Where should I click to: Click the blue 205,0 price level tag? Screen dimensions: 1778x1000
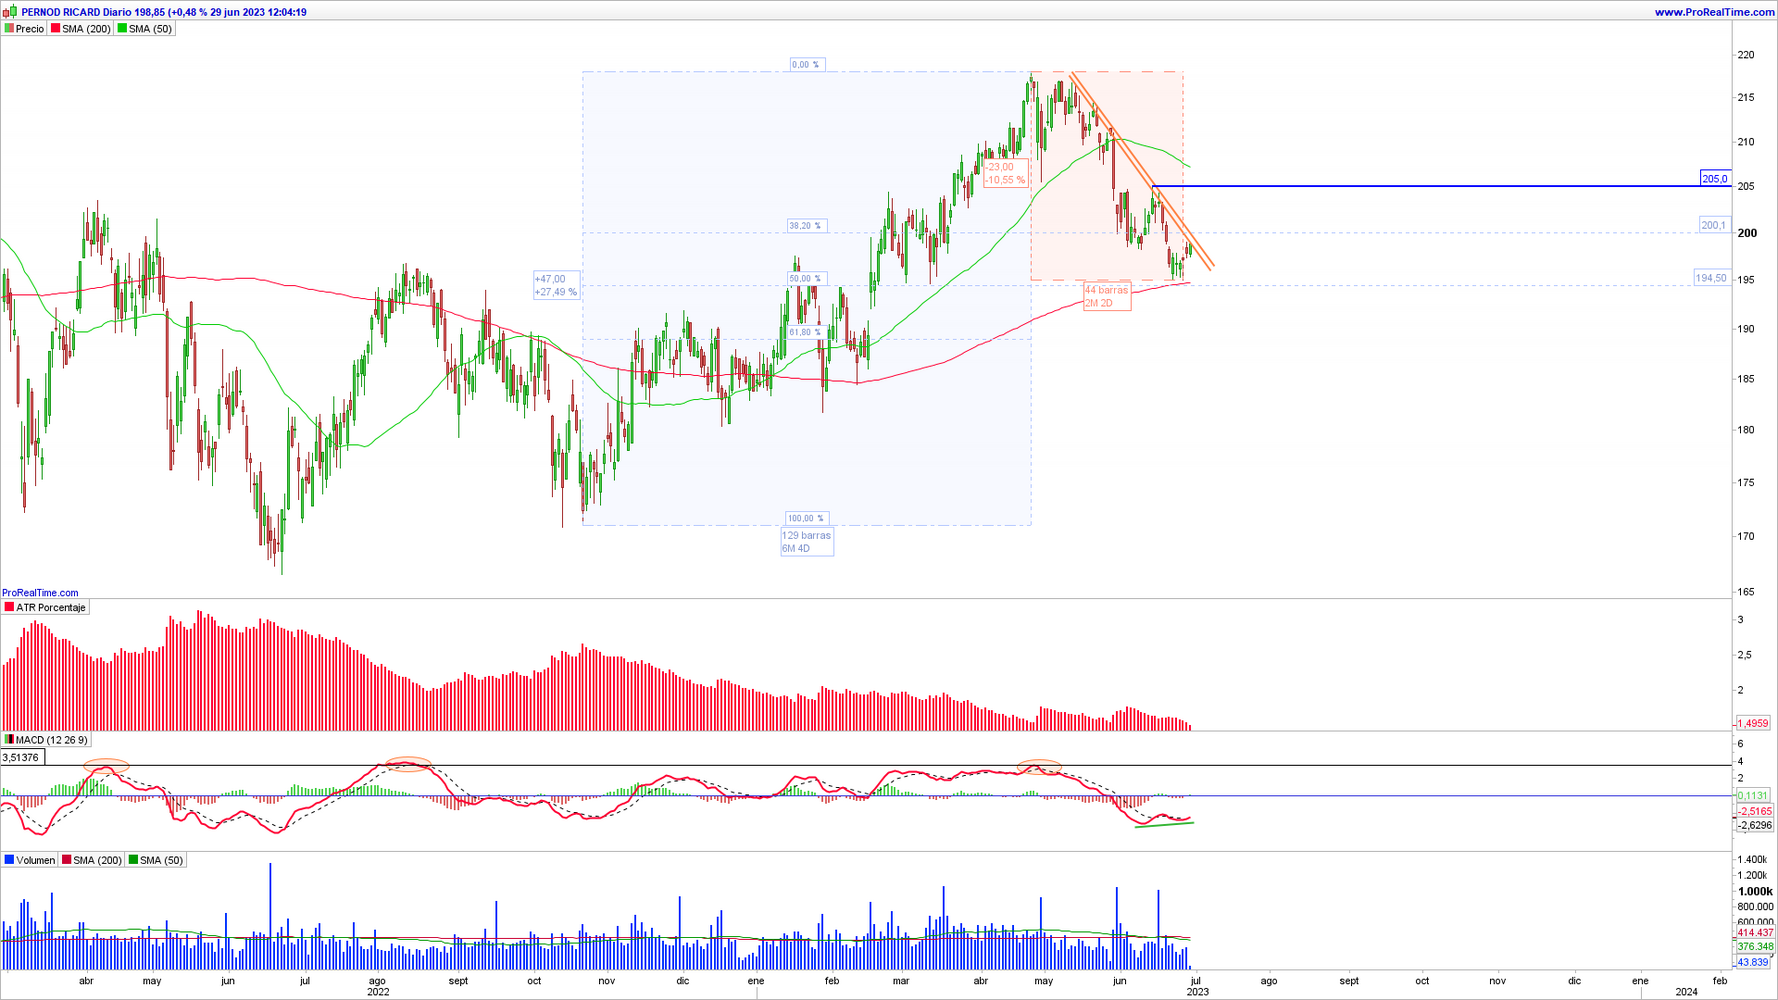point(1715,179)
